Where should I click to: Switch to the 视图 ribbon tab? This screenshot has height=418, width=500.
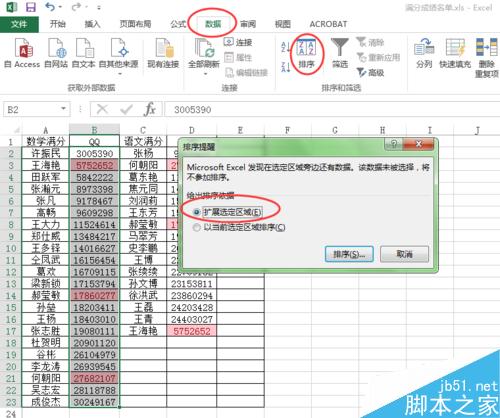(x=283, y=24)
